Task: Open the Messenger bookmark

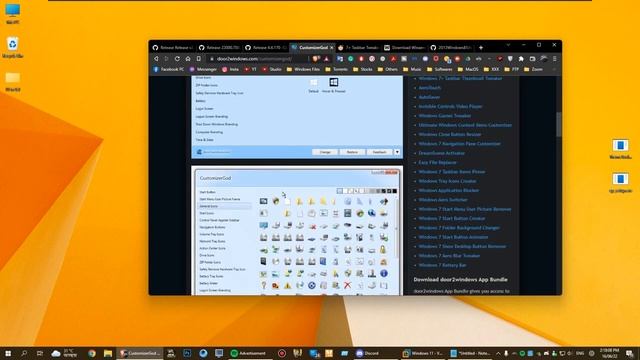Action: point(203,69)
